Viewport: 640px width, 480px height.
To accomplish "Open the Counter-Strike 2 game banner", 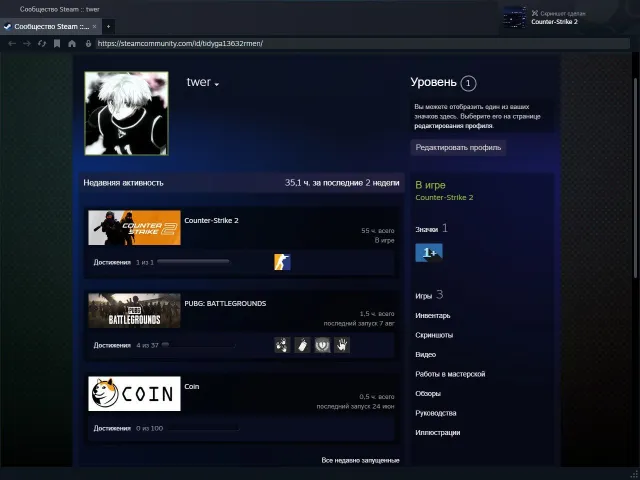I will pyautogui.click(x=134, y=228).
